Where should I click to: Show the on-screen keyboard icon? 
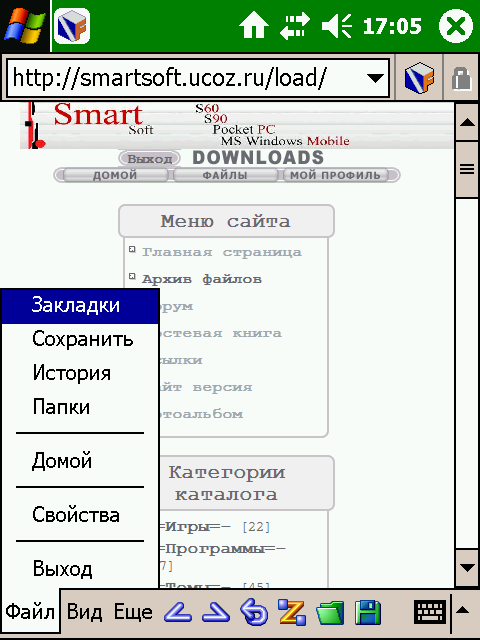(x=430, y=611)
